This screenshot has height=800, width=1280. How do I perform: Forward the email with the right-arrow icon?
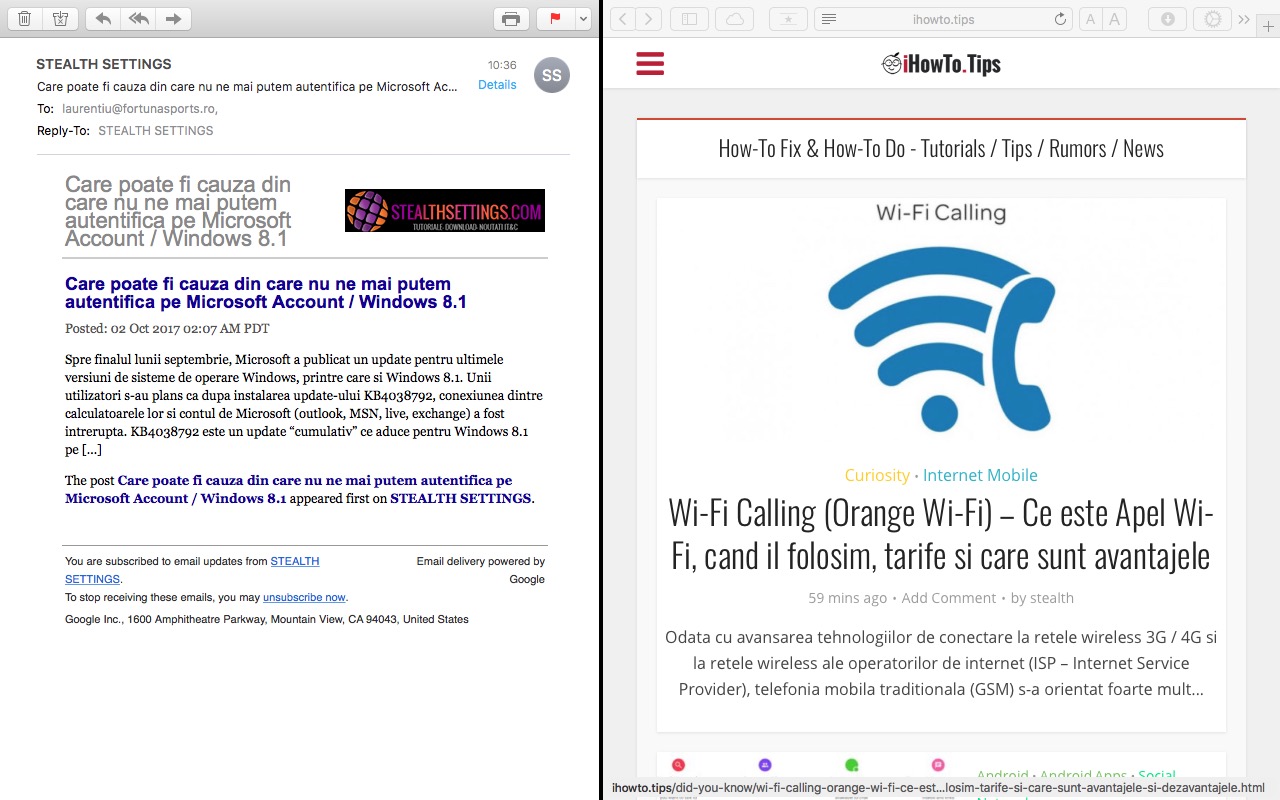[173, 19]
